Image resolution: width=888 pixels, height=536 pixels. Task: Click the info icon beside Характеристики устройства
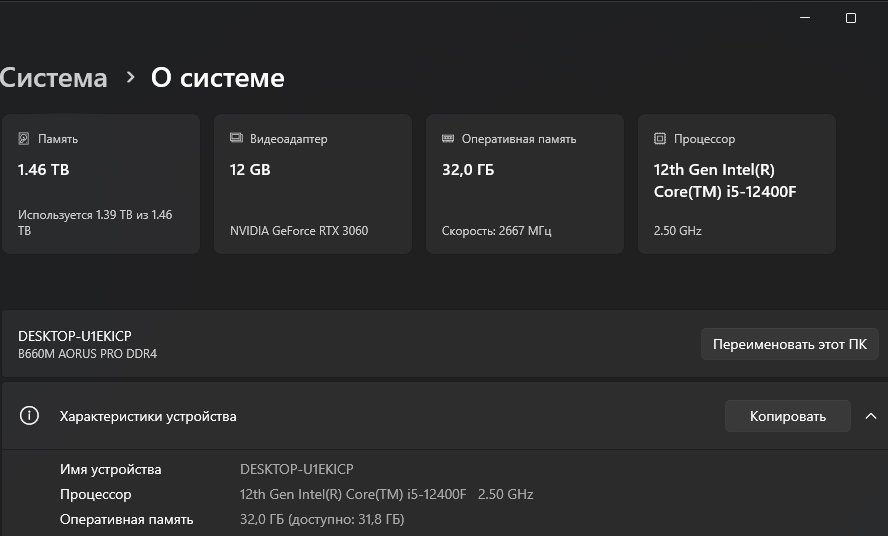30,416
